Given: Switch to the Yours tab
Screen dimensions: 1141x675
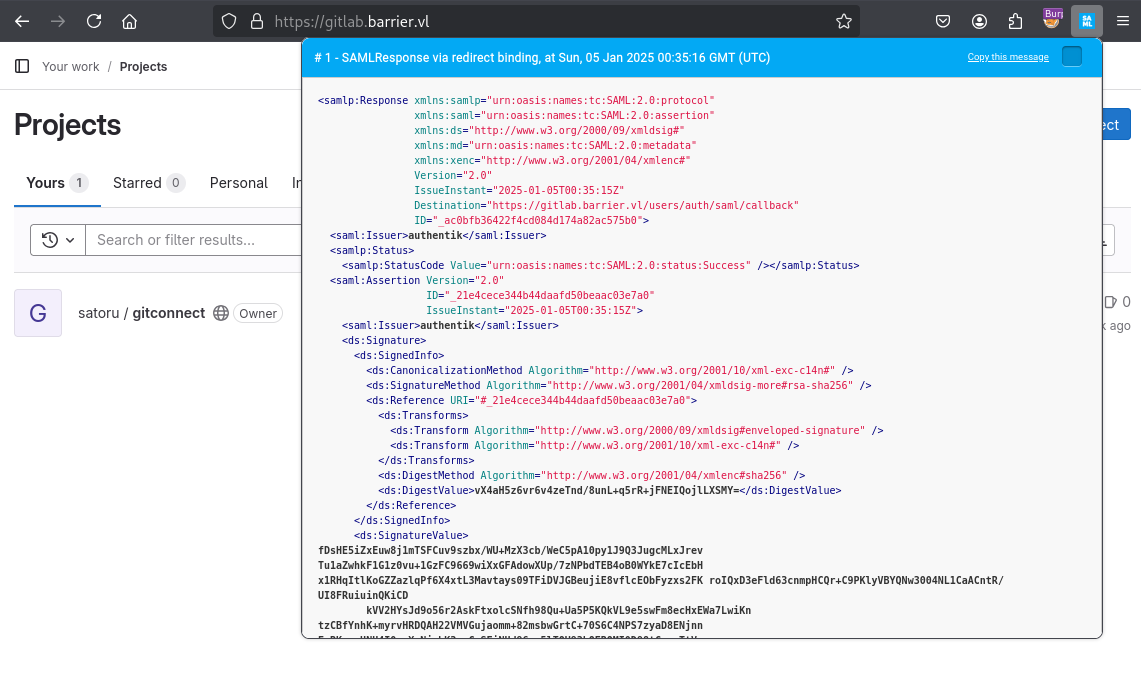Looking at the screenshot, I should coord(57,183).
